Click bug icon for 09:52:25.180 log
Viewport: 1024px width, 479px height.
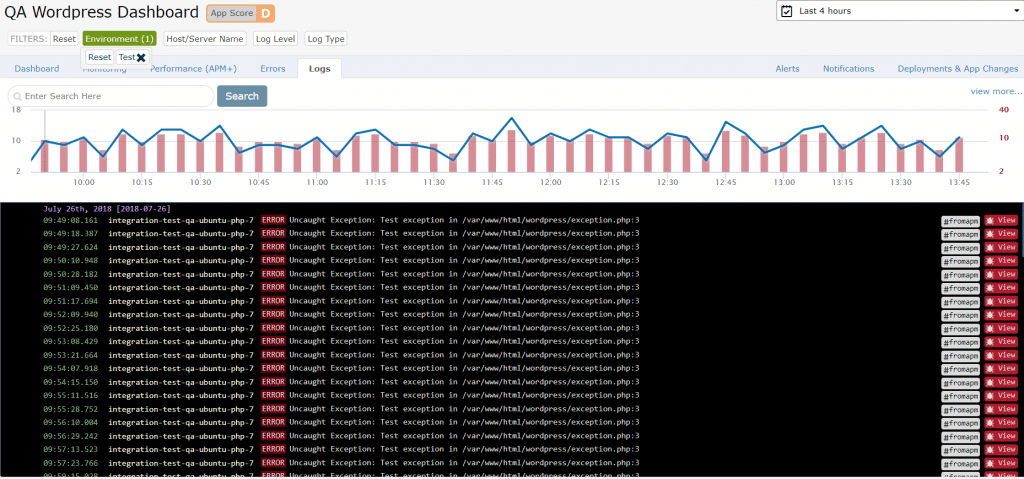[991, 329]
